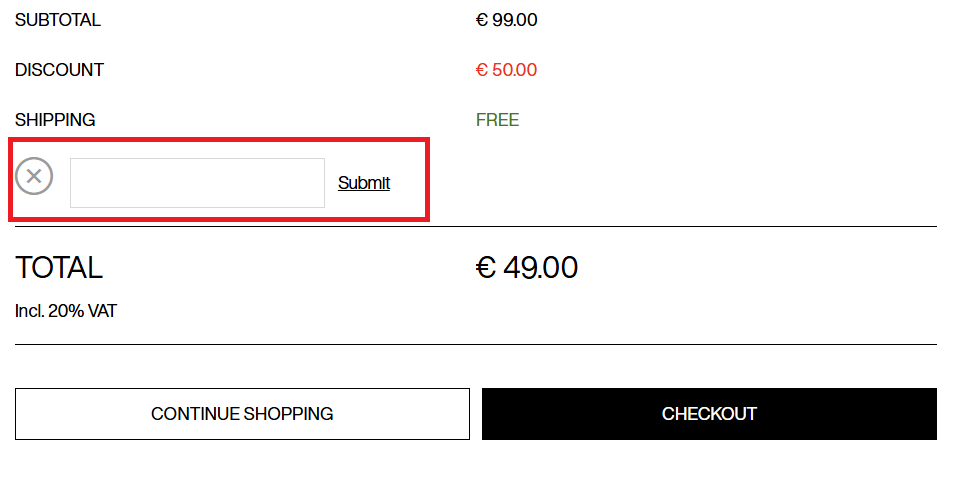953x479 pixels.
Task: Click the DISCOUNT label
Action: [59, 70]
